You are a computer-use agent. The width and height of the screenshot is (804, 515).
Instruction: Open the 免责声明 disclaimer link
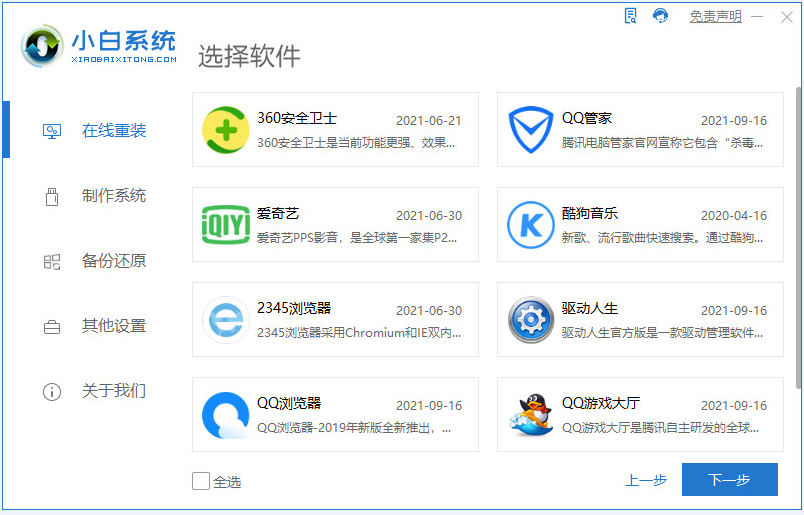[716, 17]
